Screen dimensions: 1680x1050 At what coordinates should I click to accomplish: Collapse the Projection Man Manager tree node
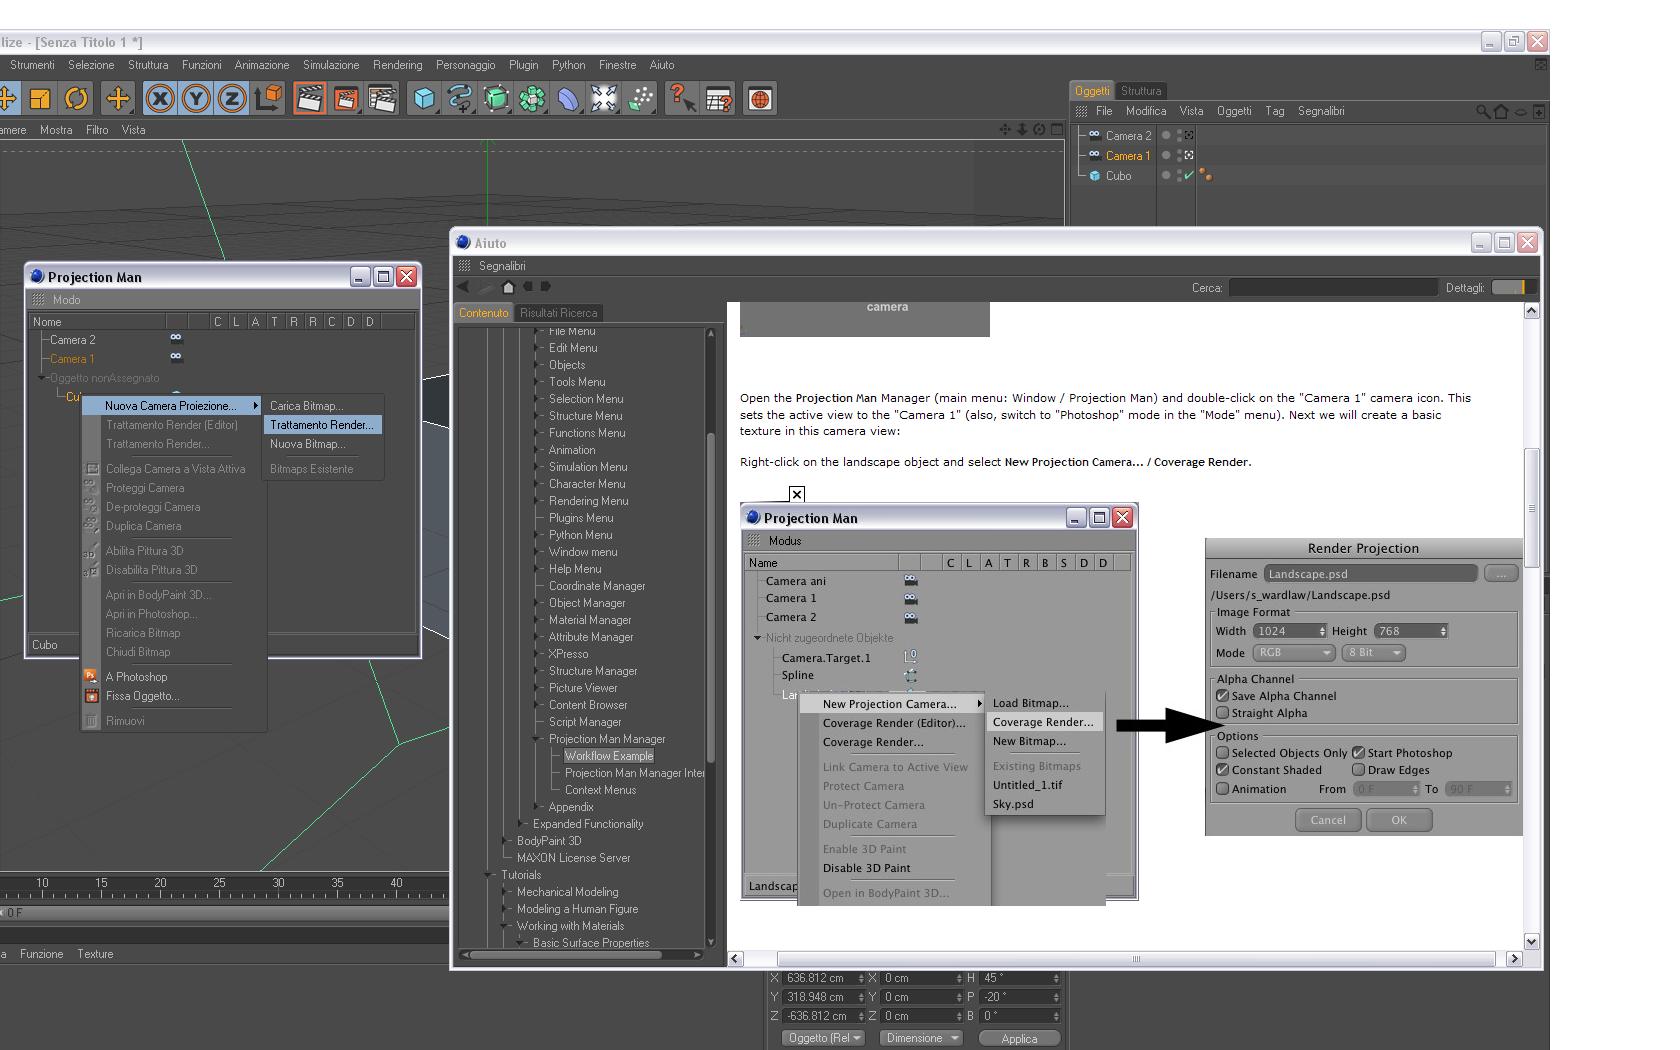[537, 739]
